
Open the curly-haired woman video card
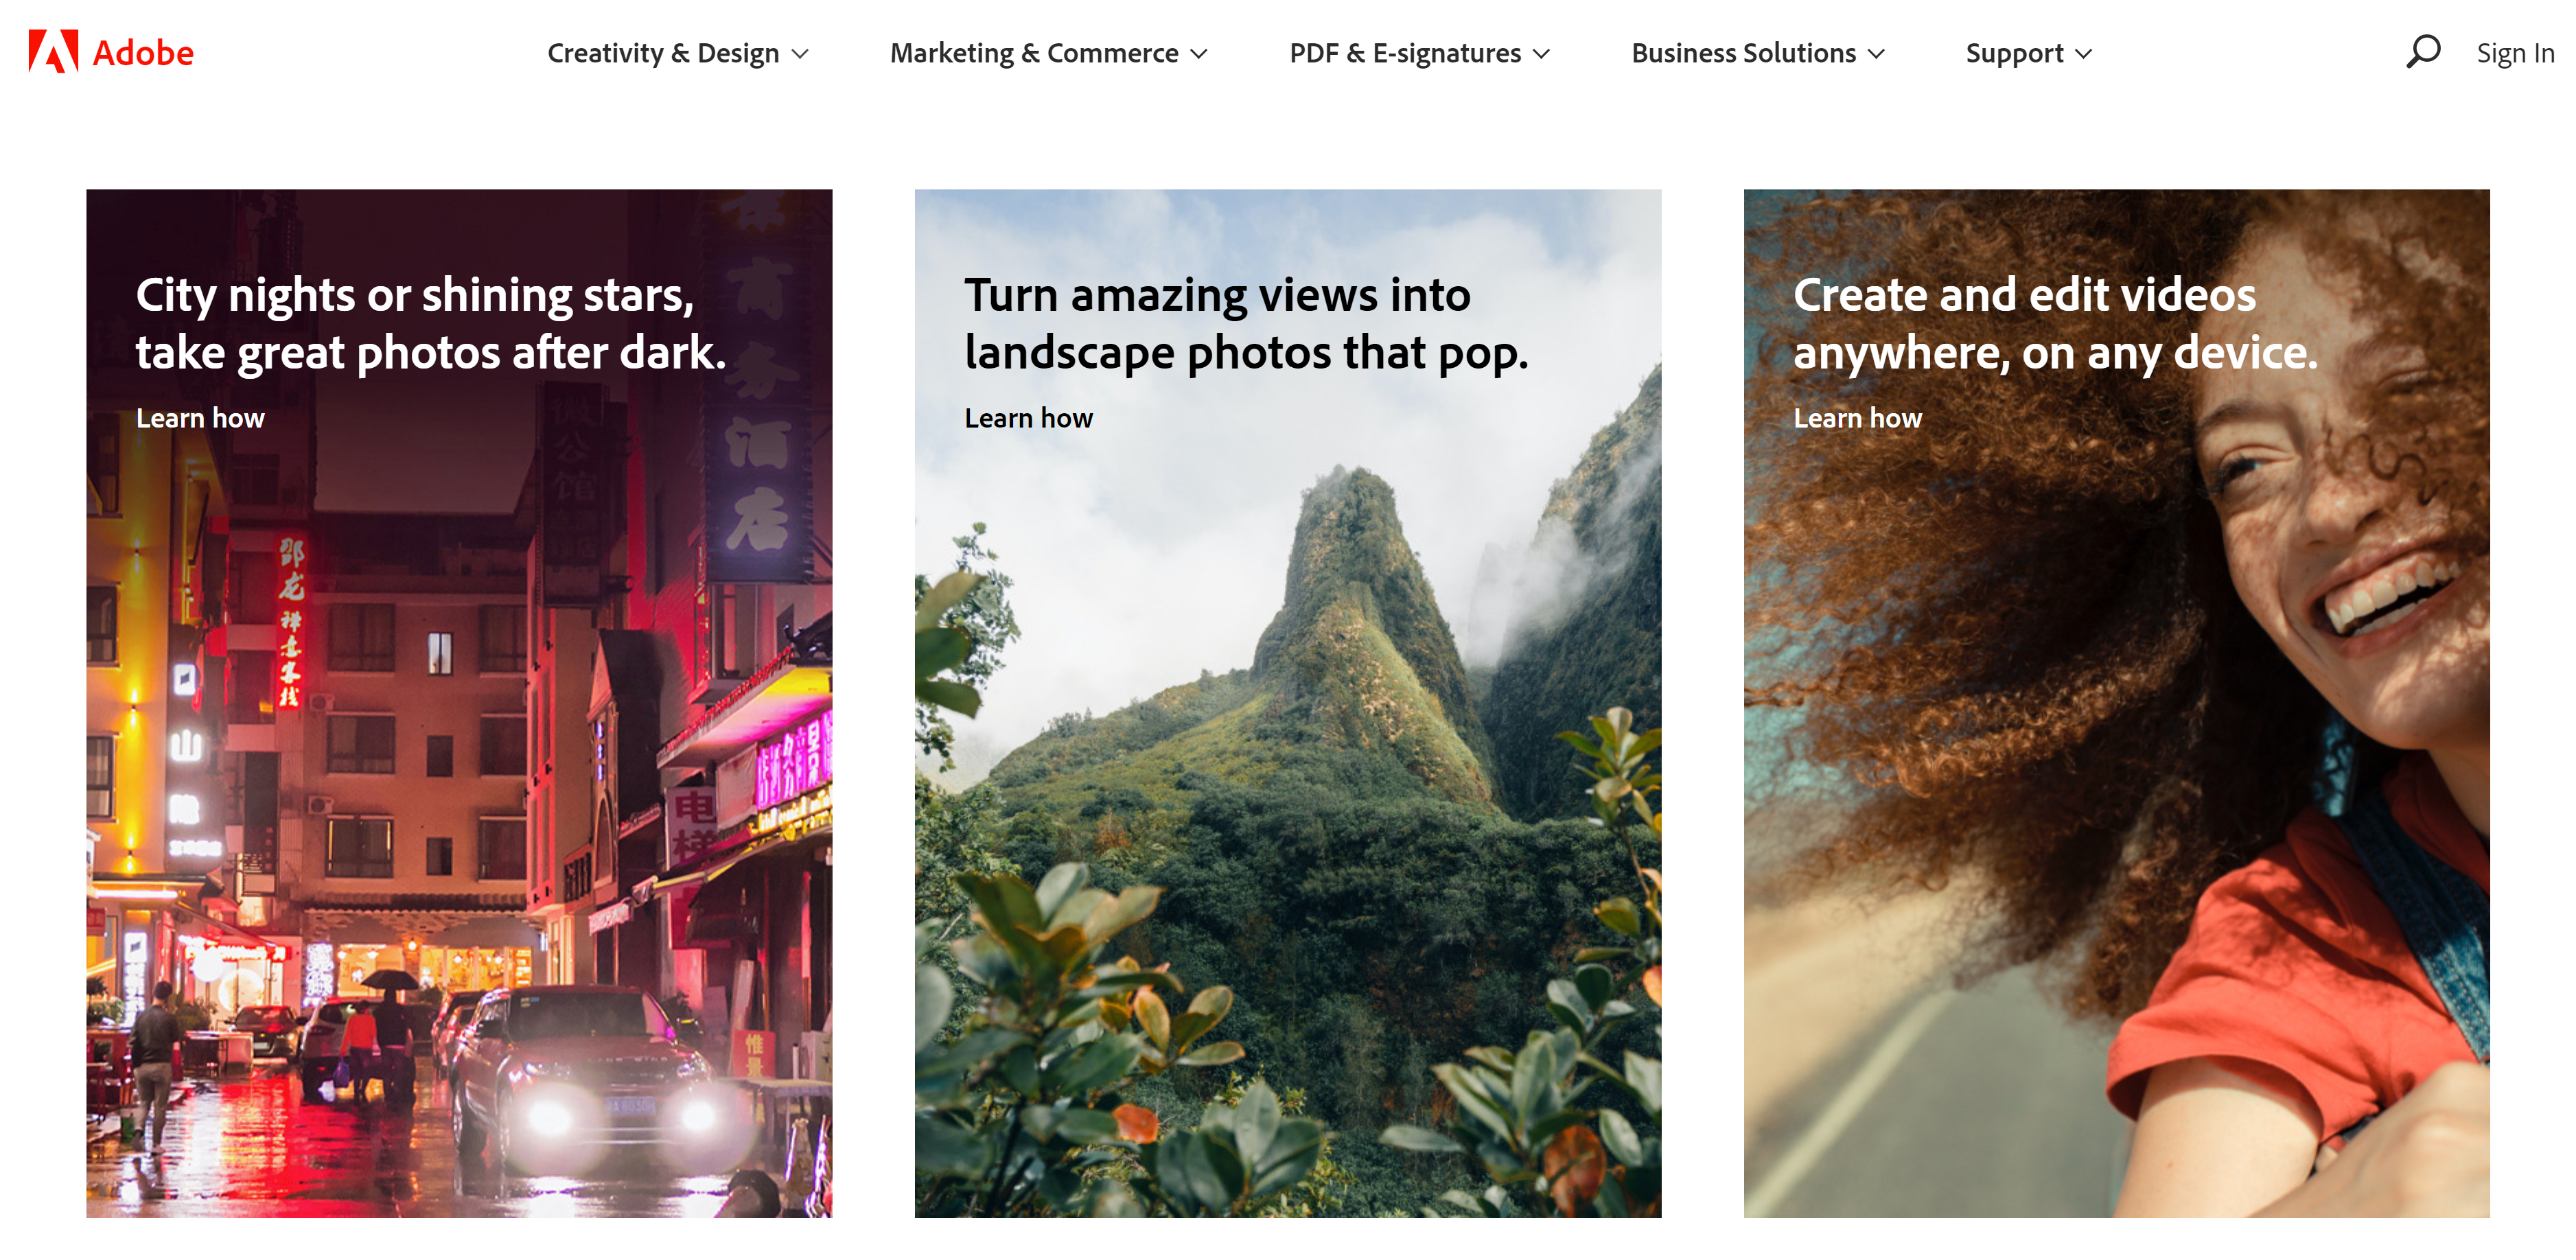(x=2116, y=800)
